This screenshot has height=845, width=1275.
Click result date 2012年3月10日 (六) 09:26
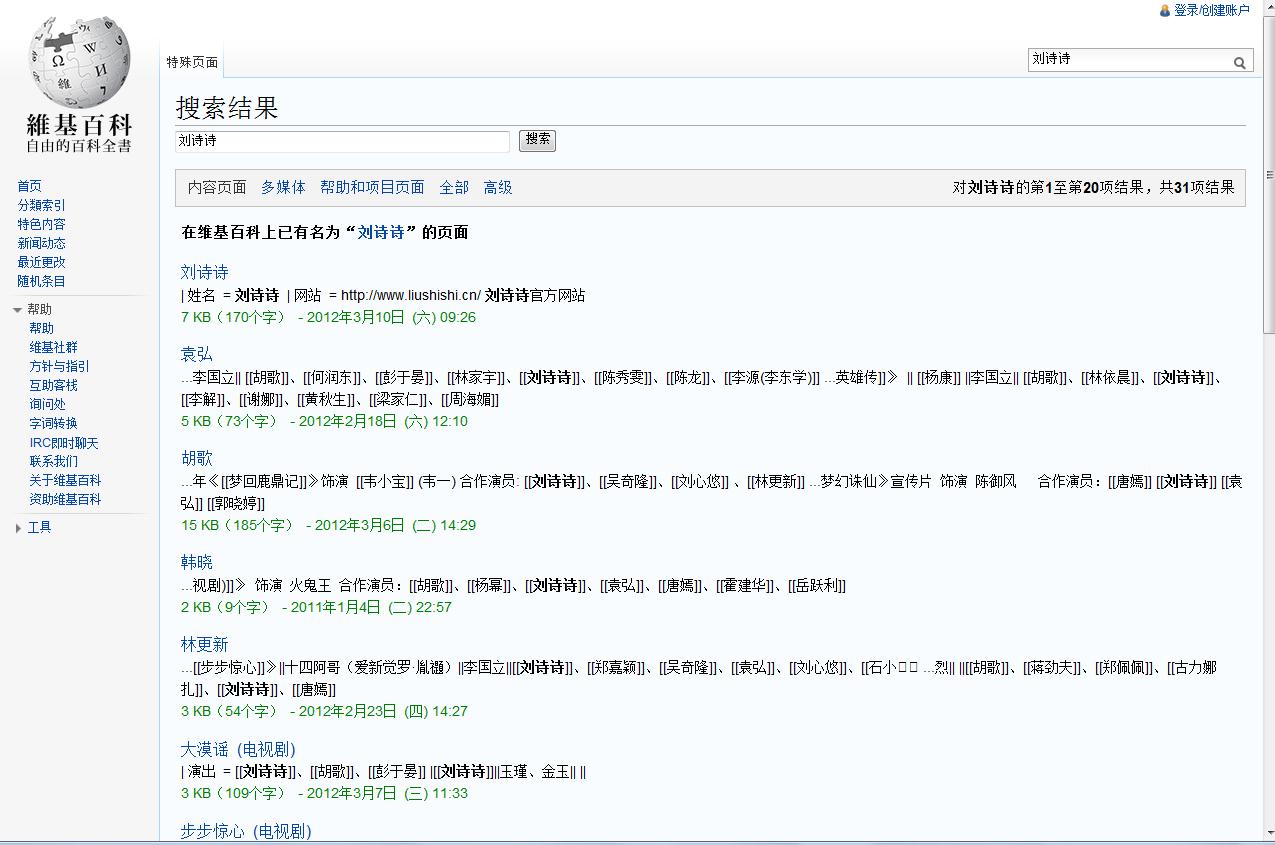click(x=391, y=317)
